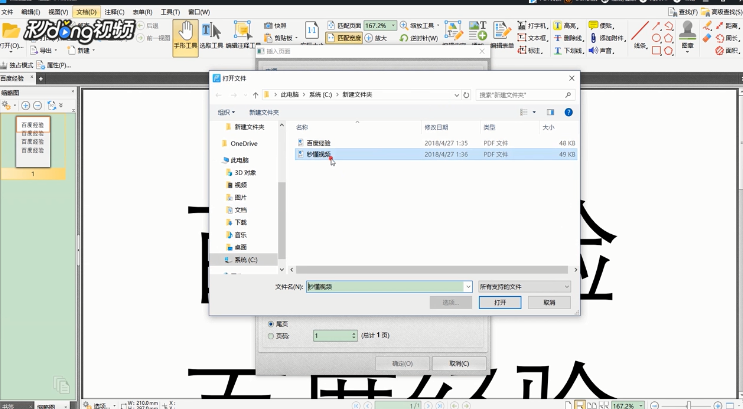
Task: Select the Strikeout (删除线) tool
Action: [x=568, y=38]
